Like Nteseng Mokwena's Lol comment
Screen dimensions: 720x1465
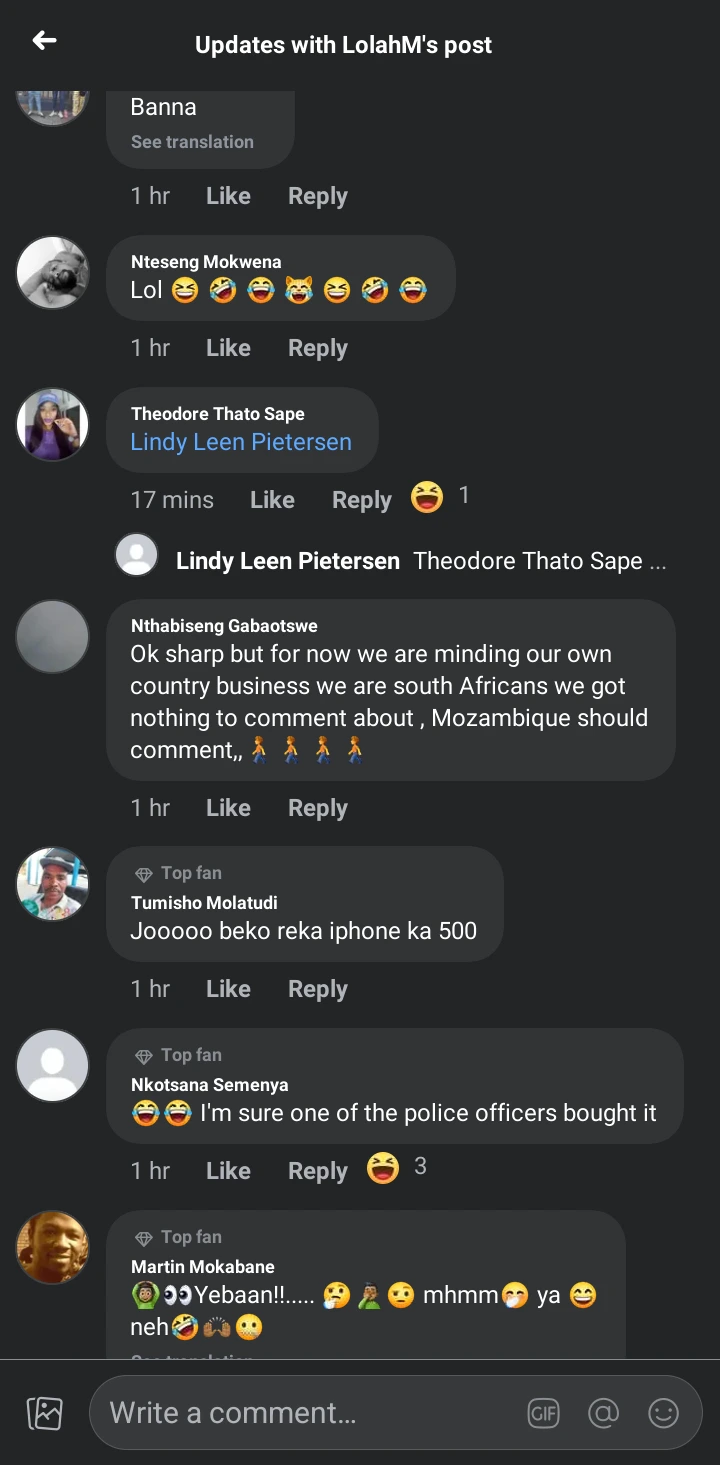coord(228,348)
